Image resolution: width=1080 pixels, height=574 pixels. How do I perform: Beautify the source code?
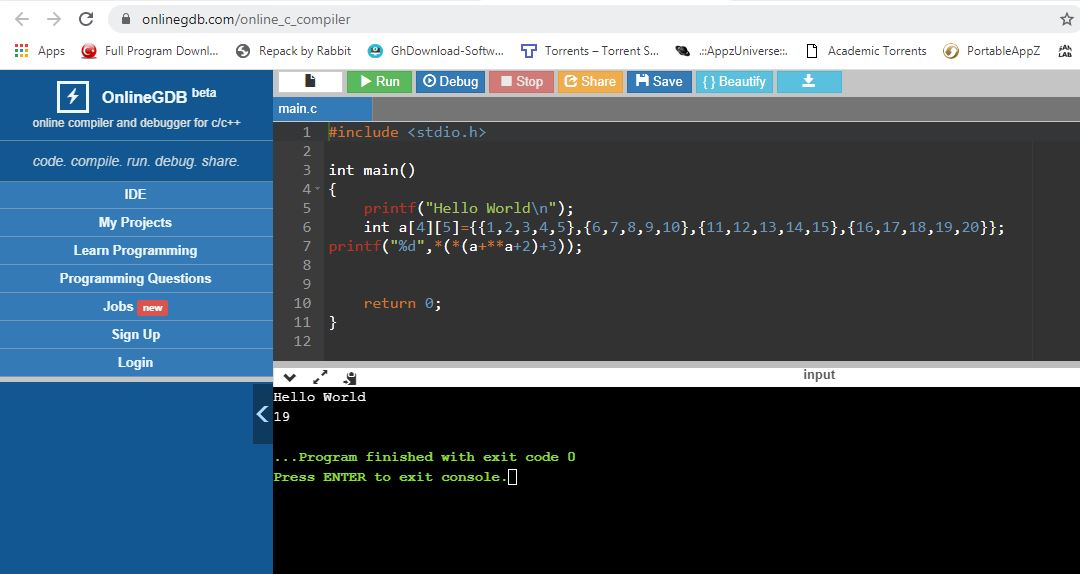(x=734, y=81)
